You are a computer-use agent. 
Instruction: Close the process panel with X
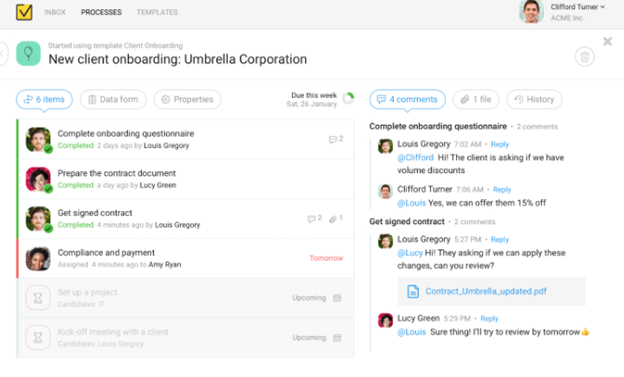(x=607, y=41)
